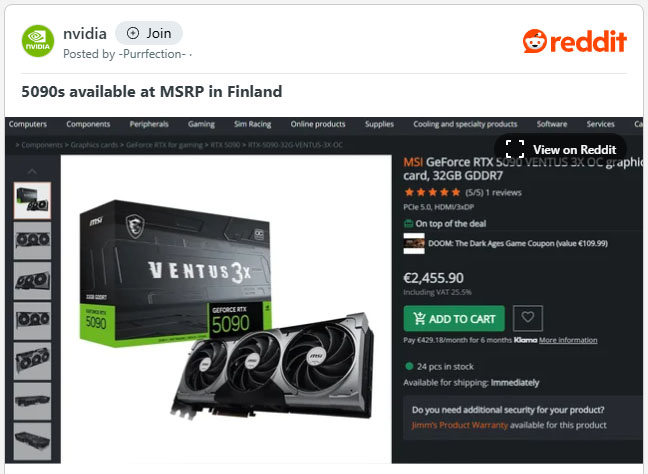Viewport: 648px width, 474px height.
Task: Open the Cooling and specialty products menu
Action: (465, 124)
